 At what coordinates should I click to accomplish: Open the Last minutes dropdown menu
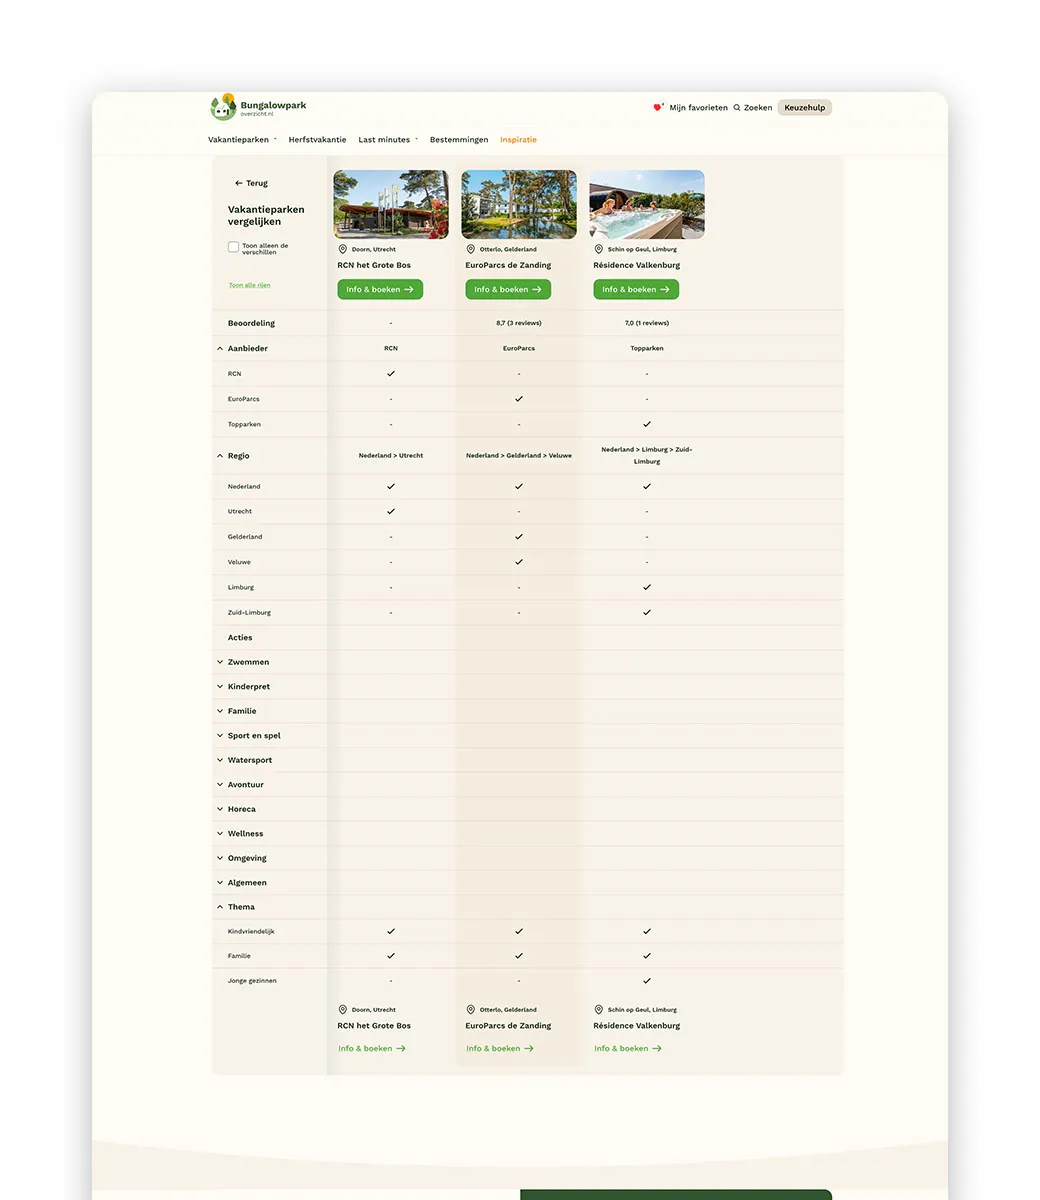388,140
